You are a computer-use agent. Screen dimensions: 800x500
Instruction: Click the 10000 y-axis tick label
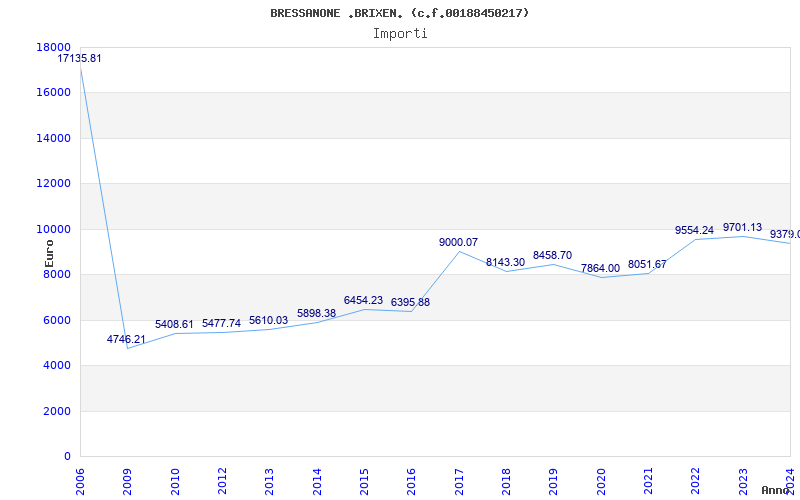(x=54, y=230)
